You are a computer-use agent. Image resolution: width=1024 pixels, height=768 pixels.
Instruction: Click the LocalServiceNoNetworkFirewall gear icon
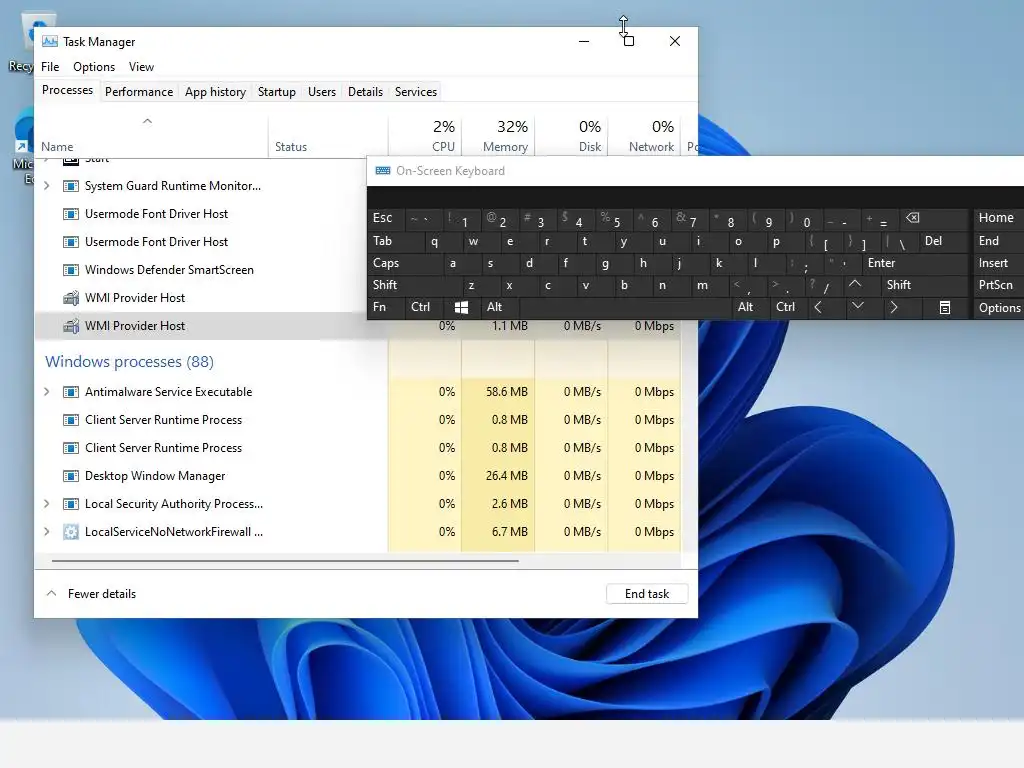71,532
